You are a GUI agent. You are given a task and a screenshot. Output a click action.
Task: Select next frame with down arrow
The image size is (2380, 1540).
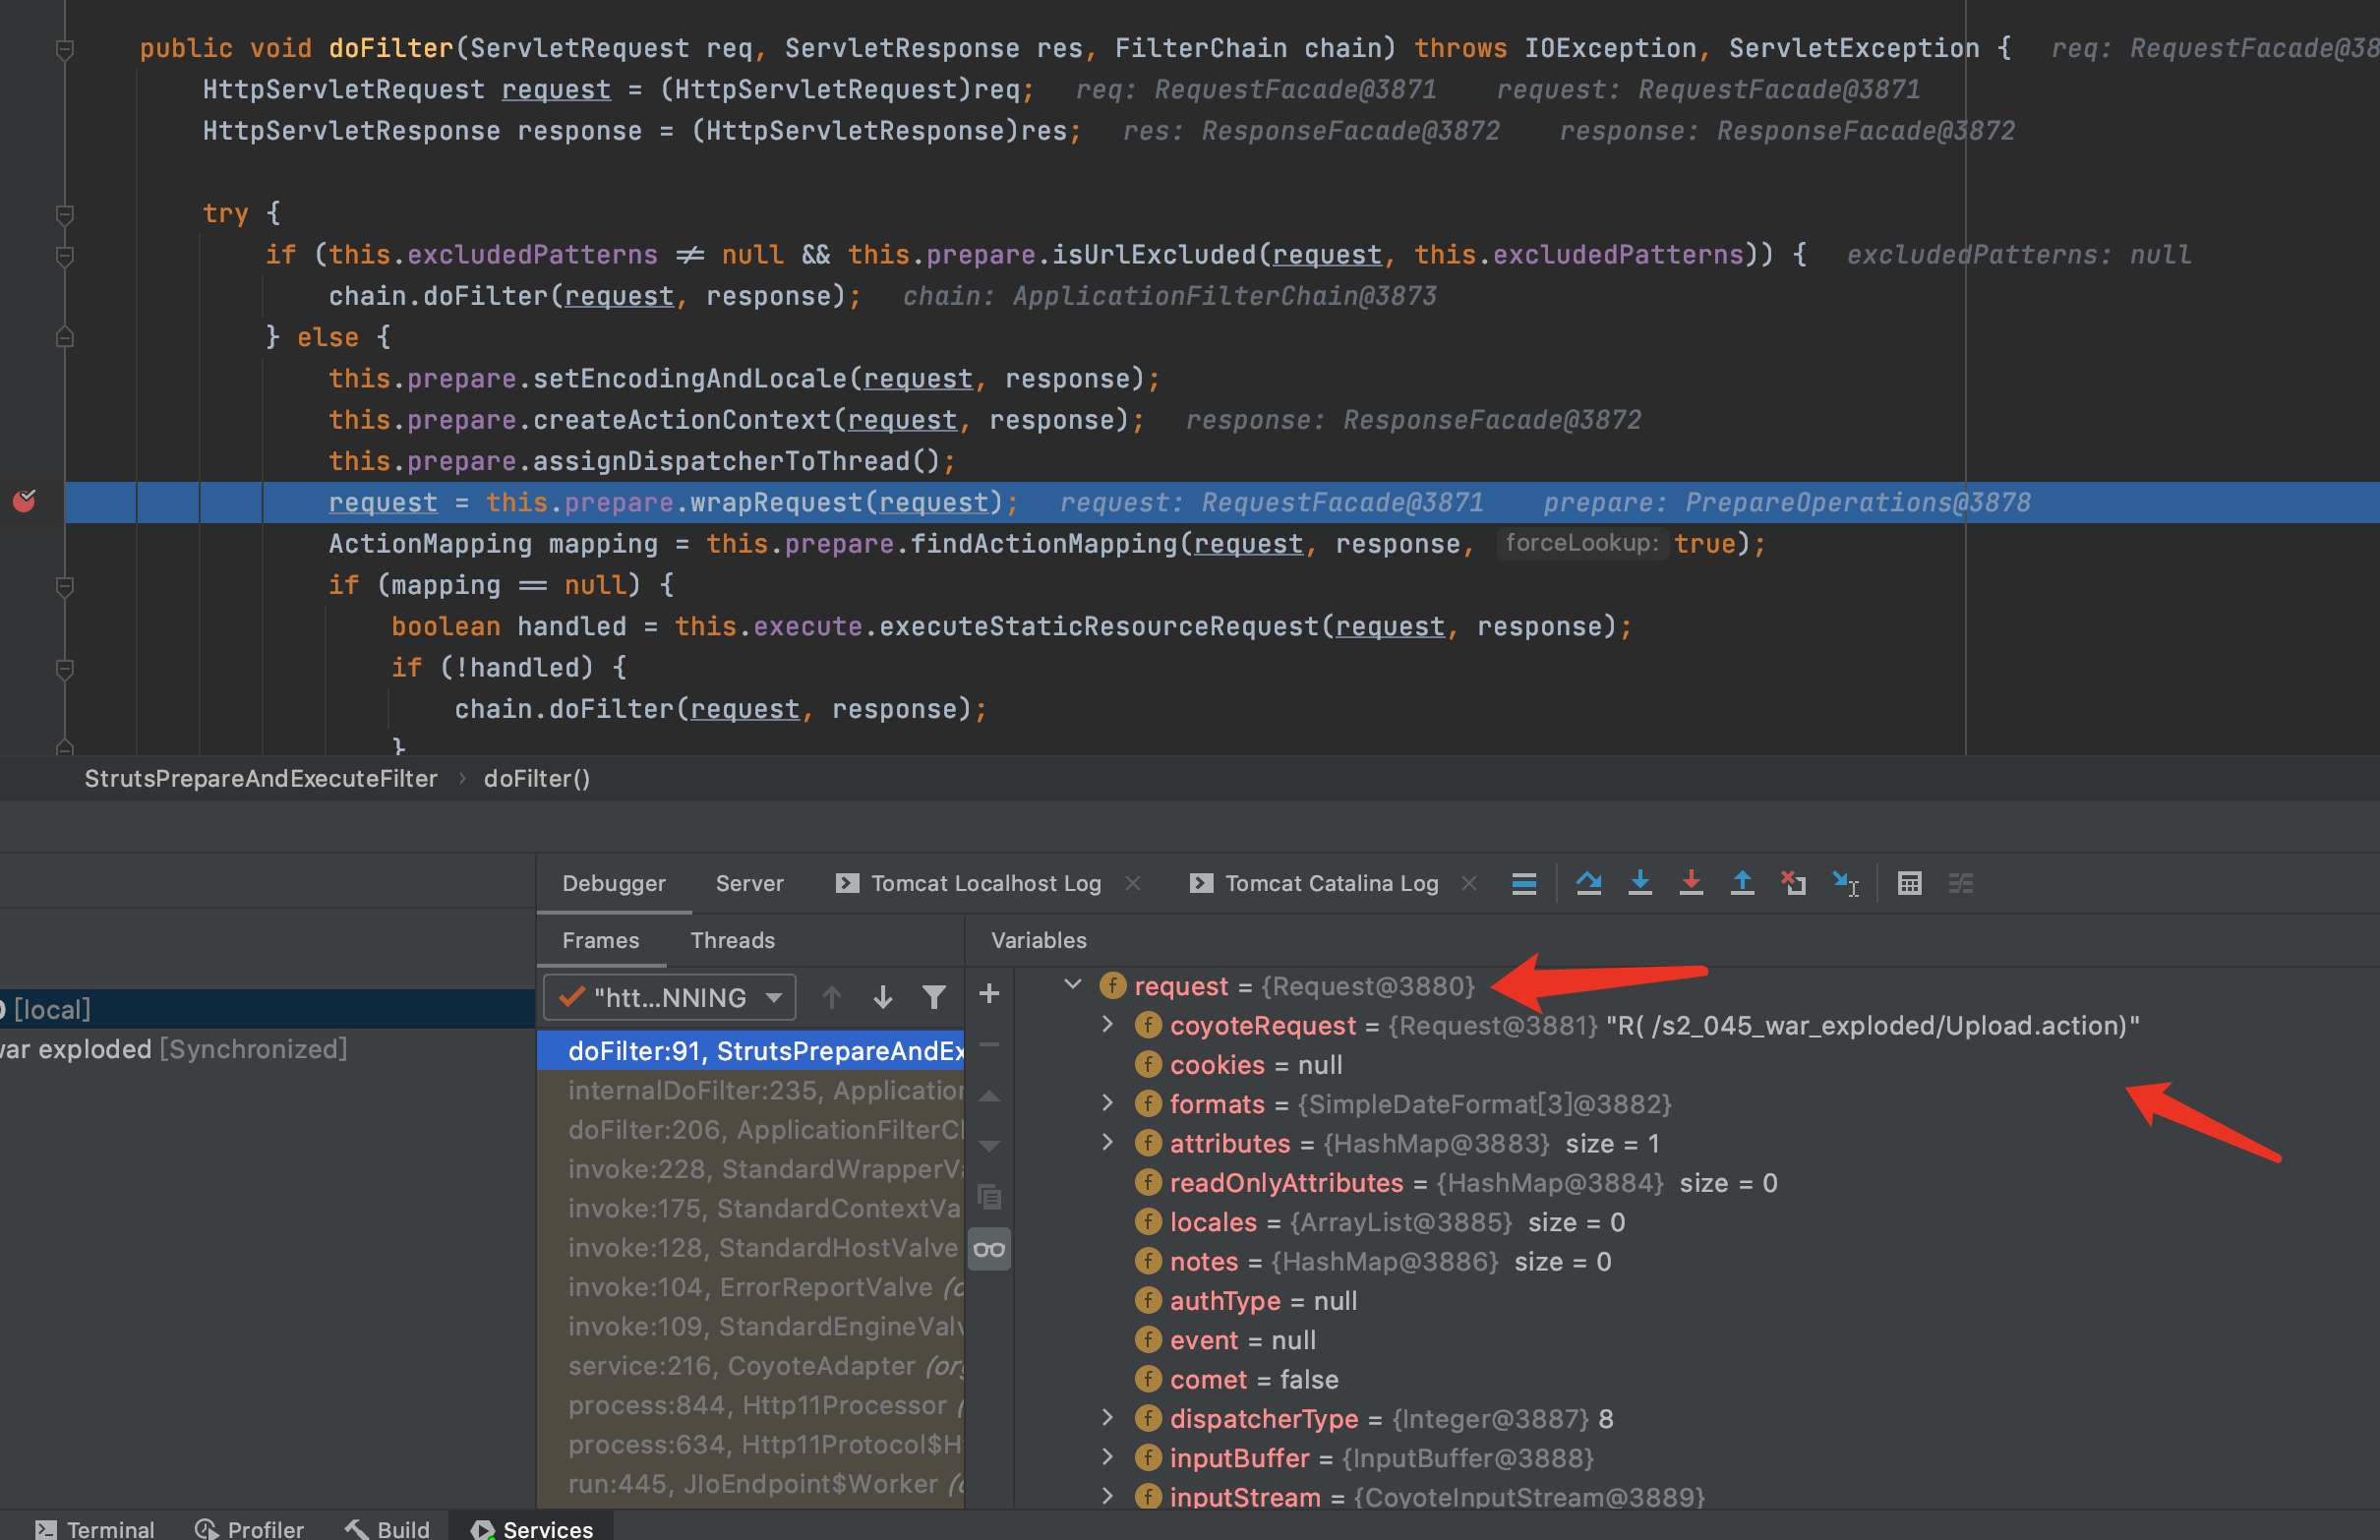coord(882,997)
